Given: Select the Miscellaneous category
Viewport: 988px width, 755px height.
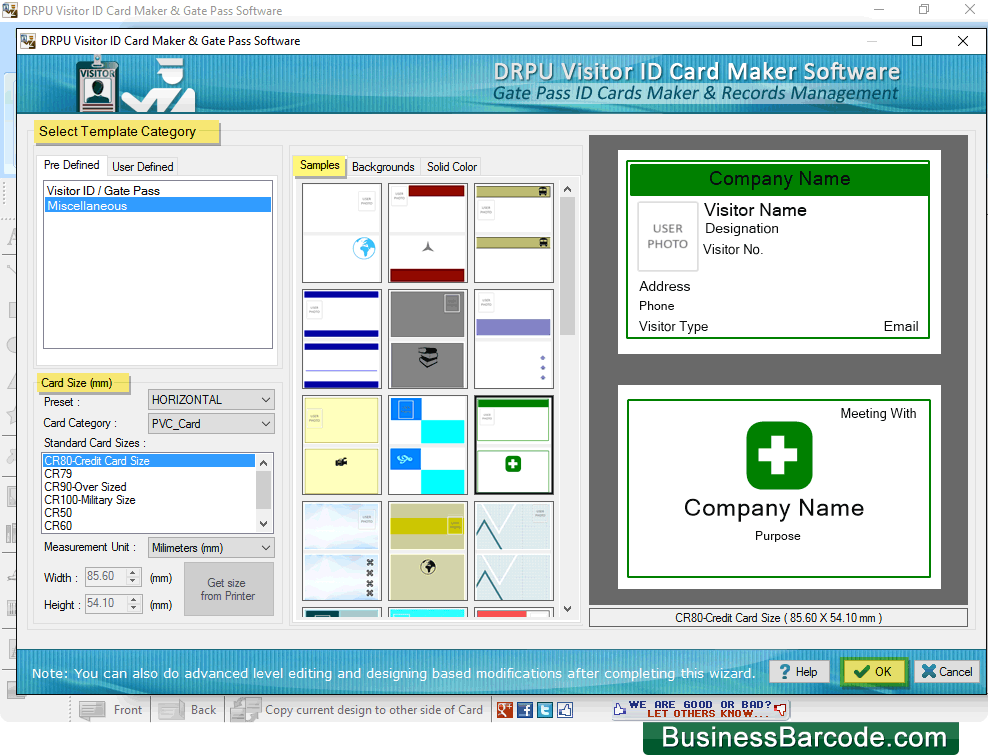Looking at the screenshot, I should [x=158, y=205].
